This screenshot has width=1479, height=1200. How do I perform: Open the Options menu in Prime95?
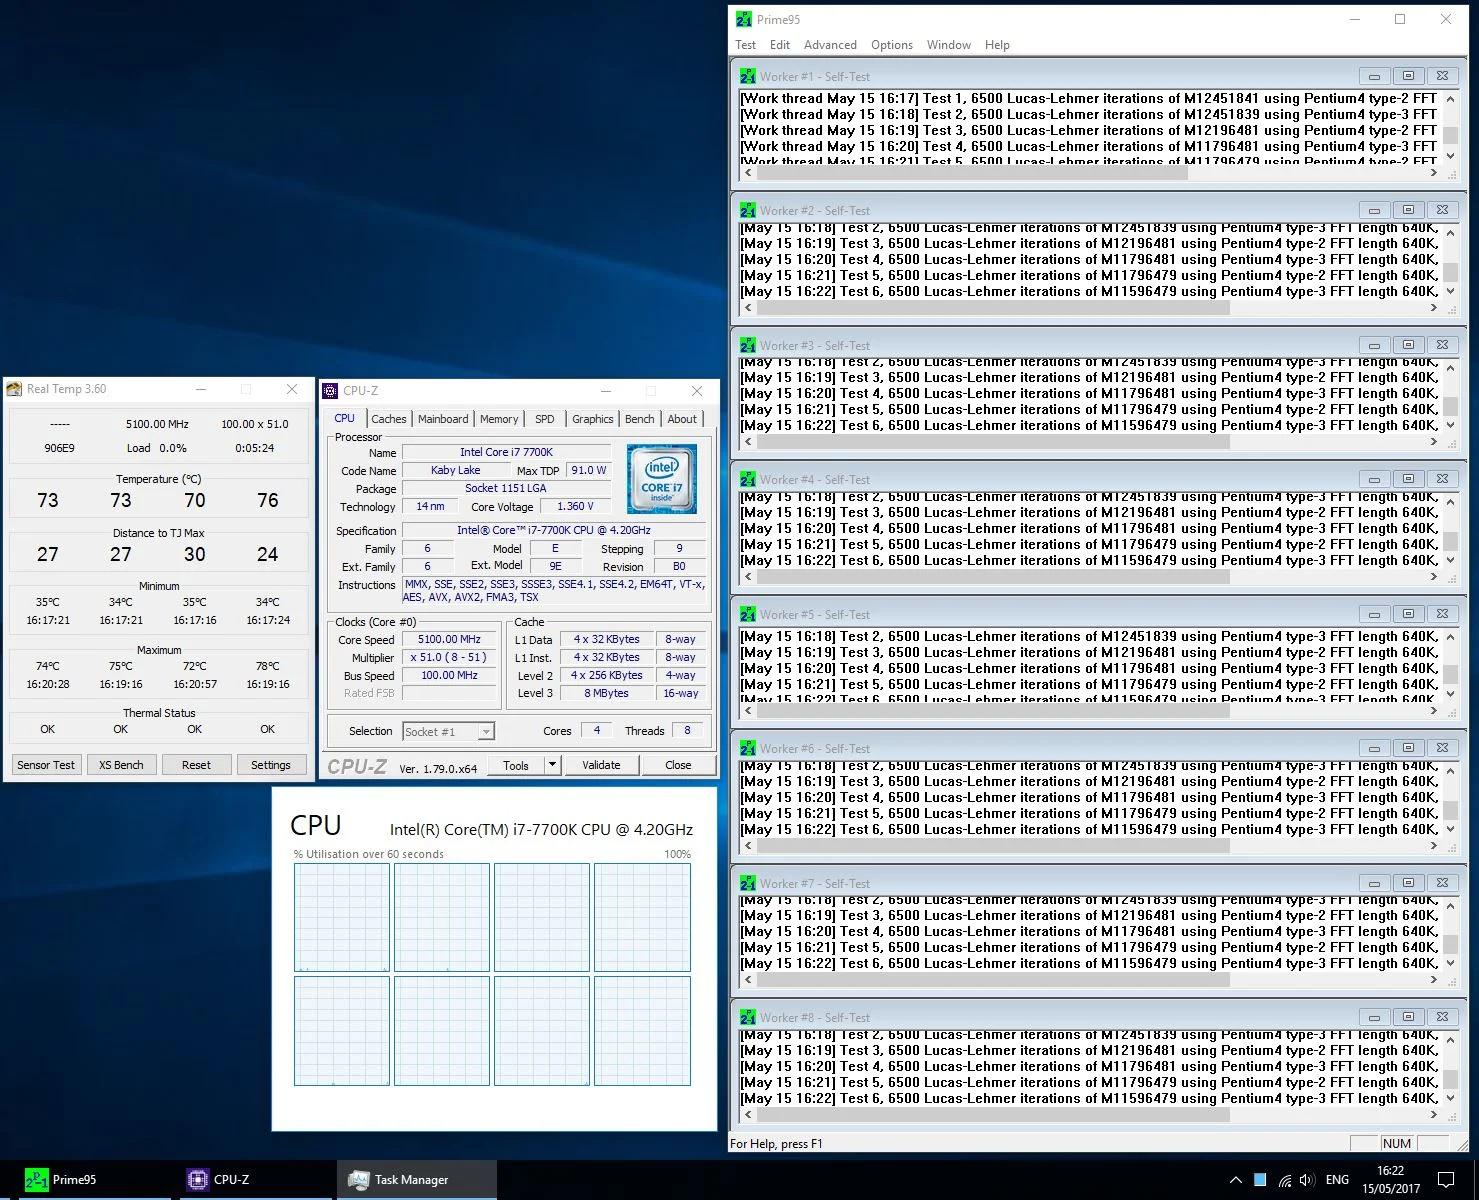(x=892, y=45)
